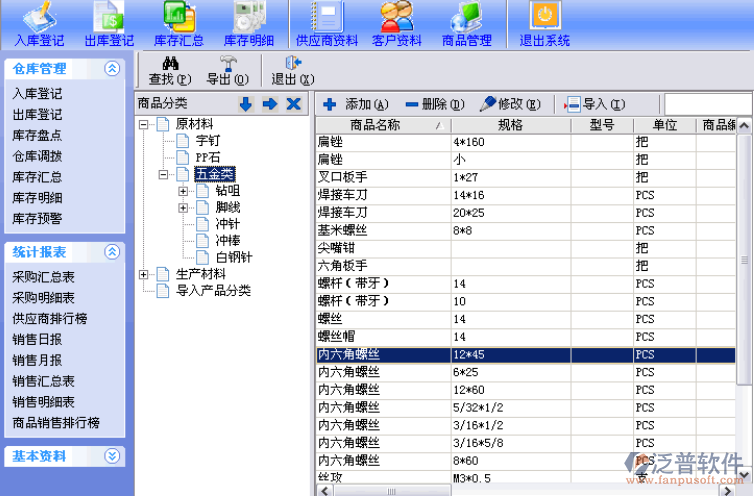This screenshot has width=754, height=496.
Task: Expand the 基本资料 panel
Action: [112, 456]
